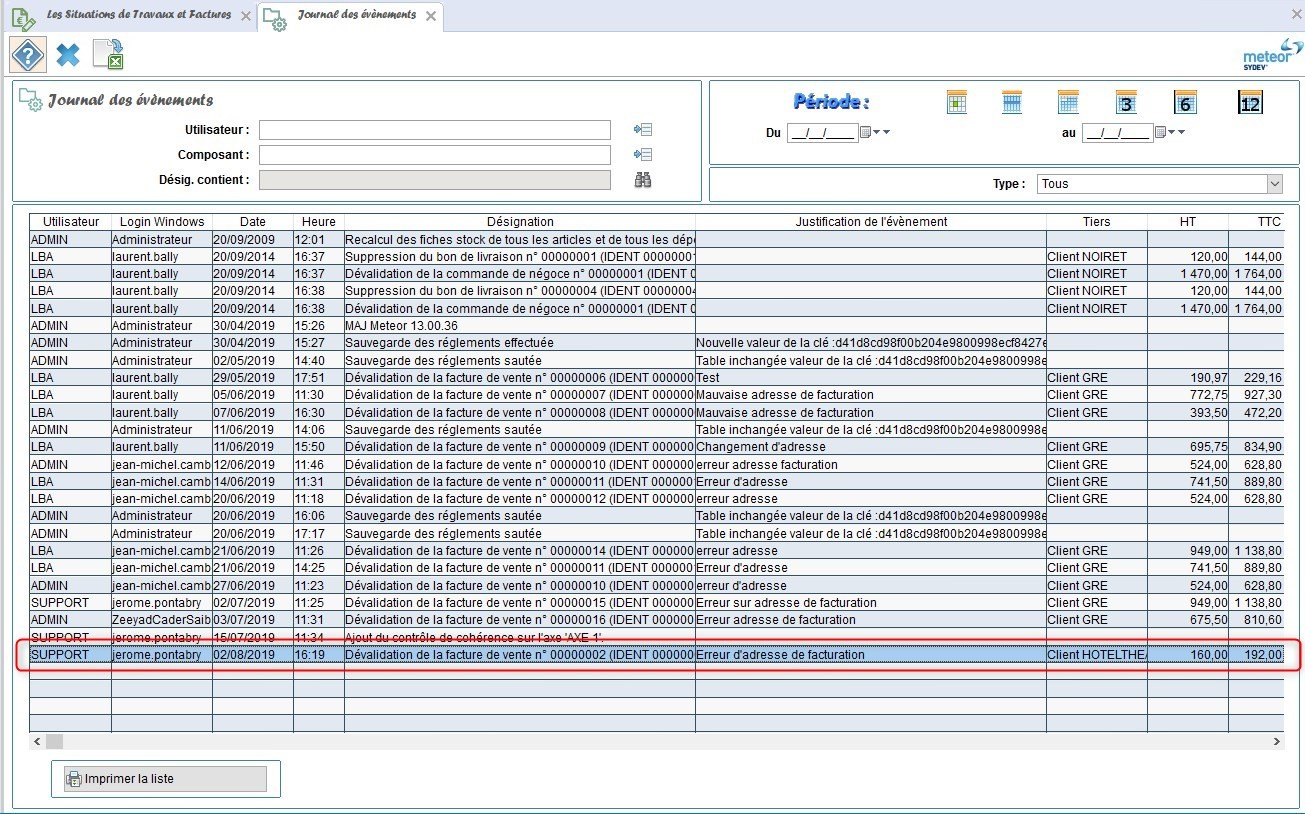
Task: Click second dropdown arrow after Du date
Action: [887, 132]
